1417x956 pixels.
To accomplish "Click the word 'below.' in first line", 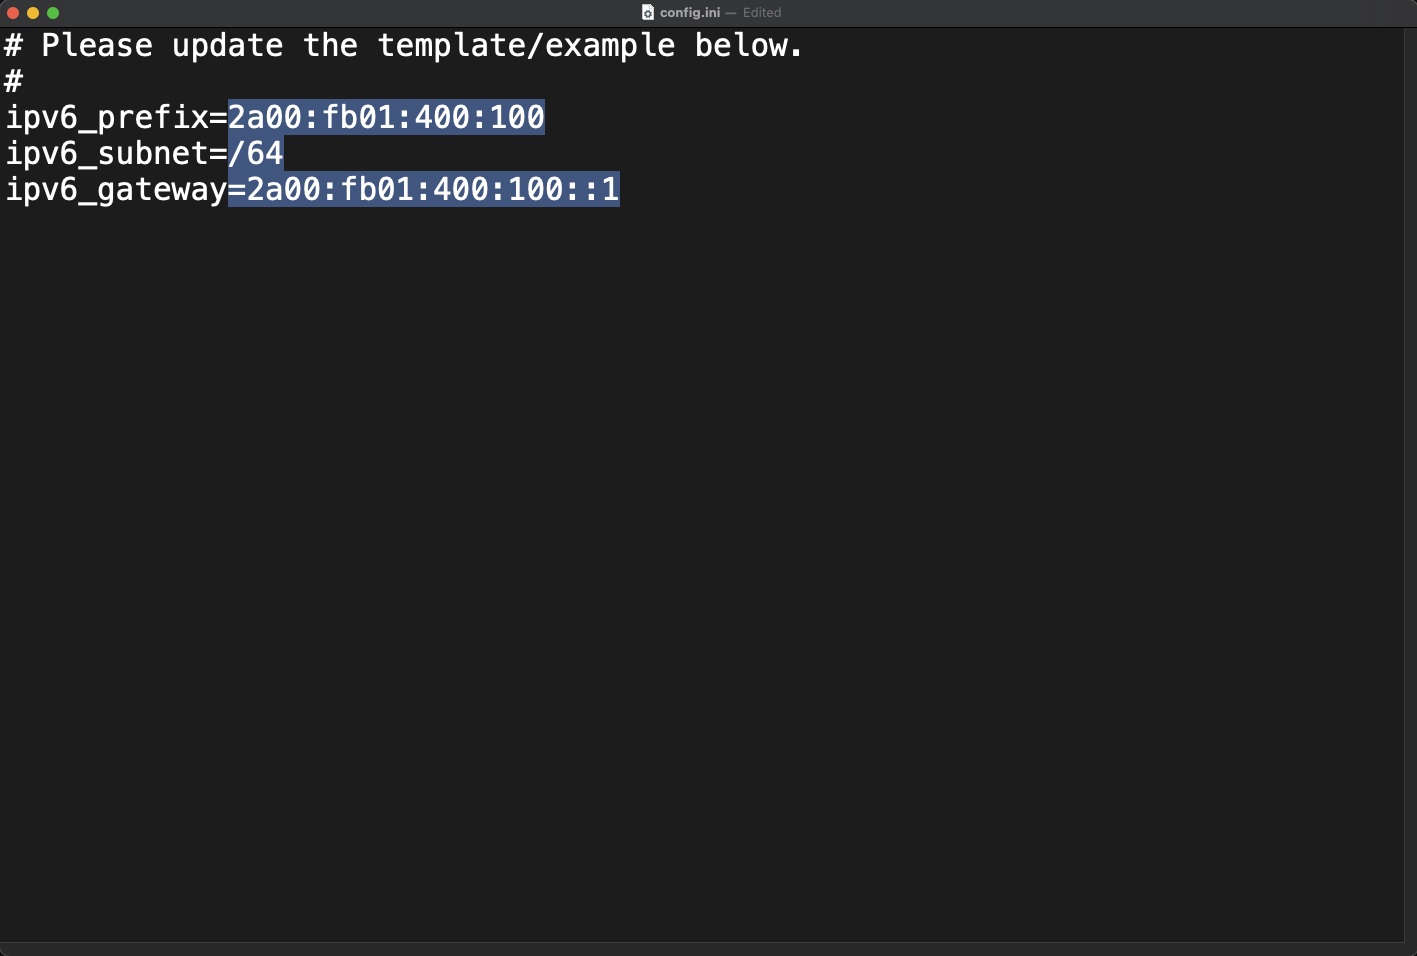I will tap(748, 46).
